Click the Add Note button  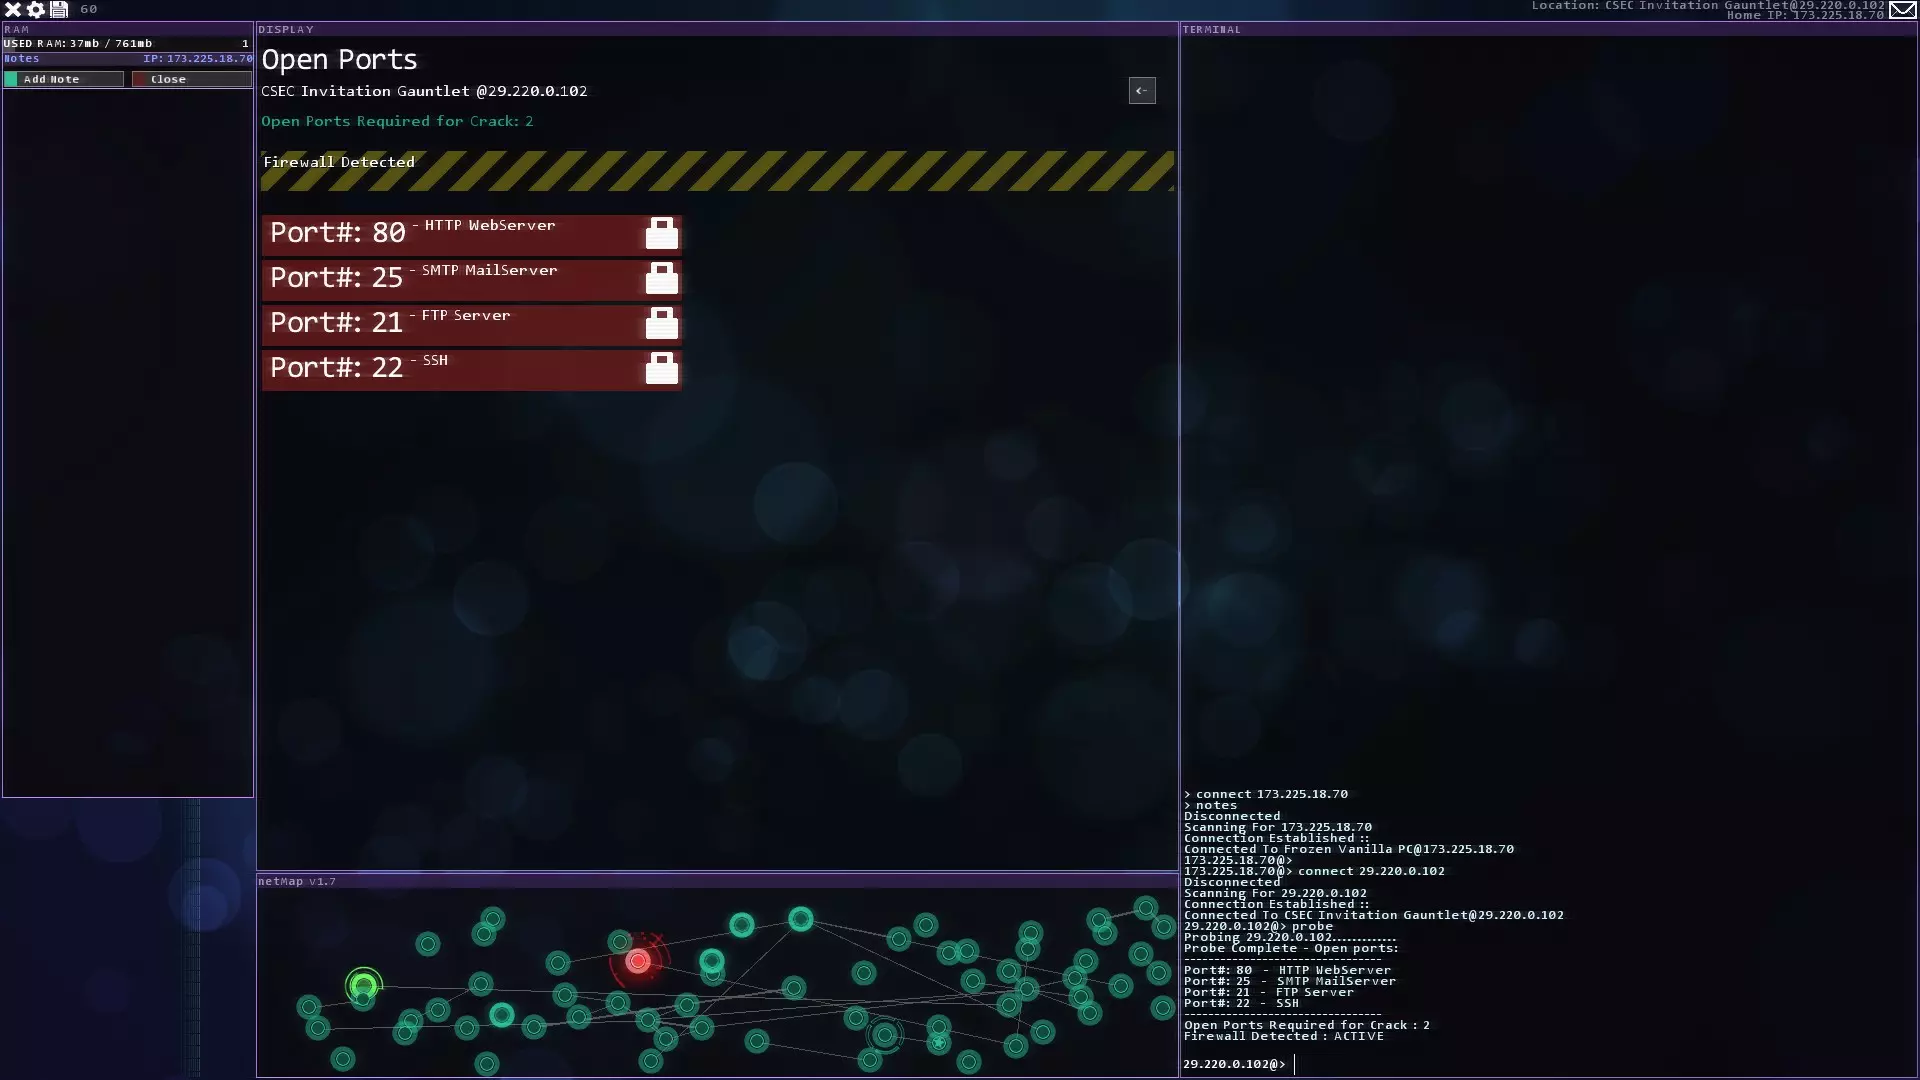pyautogui.click(x=64, y=79)
